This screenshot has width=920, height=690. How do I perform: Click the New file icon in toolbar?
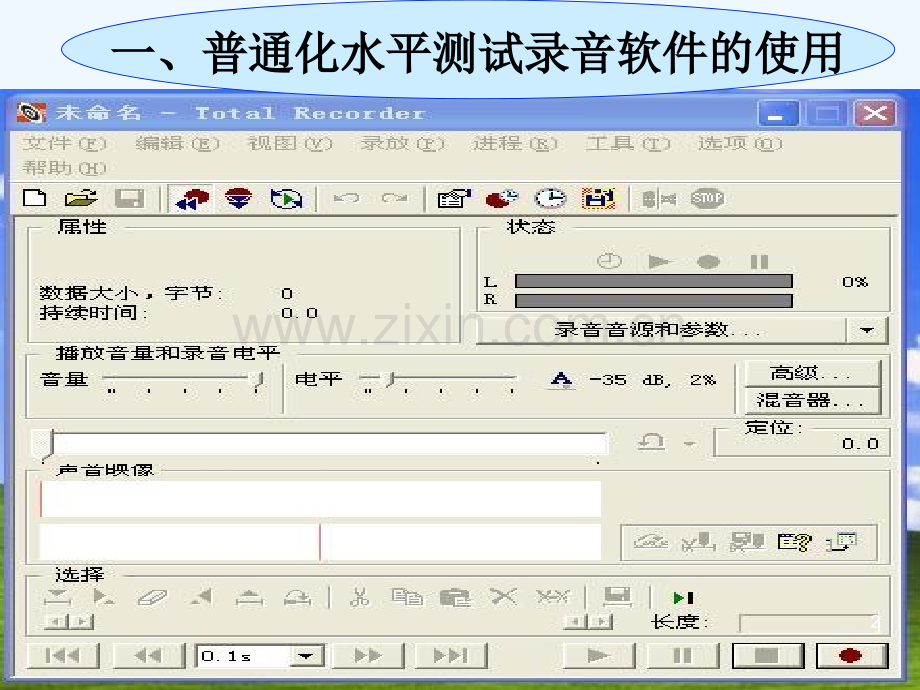[35, 198]
